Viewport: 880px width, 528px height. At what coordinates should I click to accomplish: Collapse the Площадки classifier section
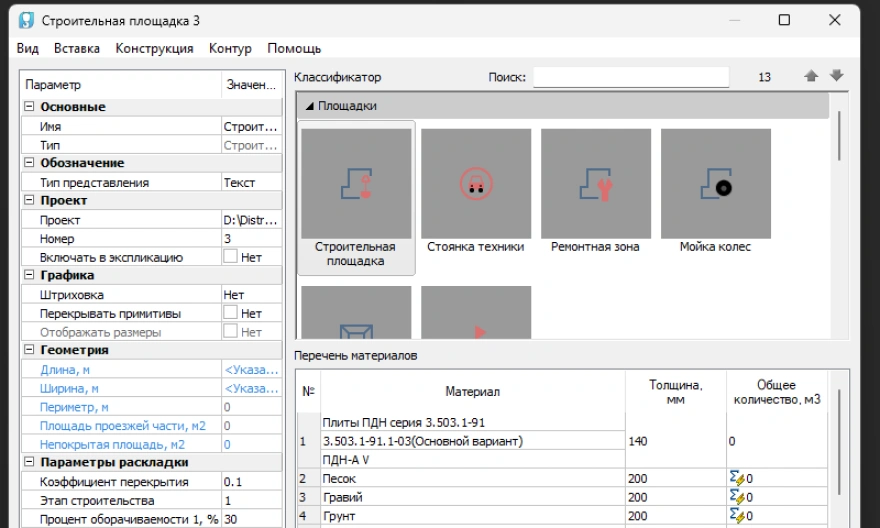[x=310, y=106]
